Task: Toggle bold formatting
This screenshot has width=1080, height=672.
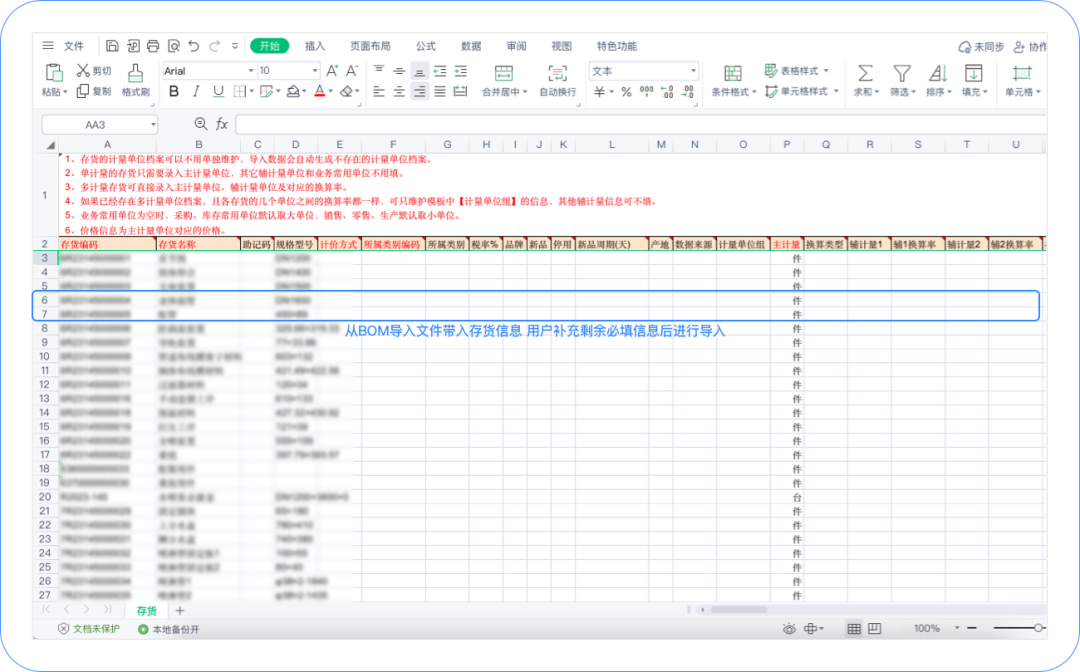Action: coord(173,92)
